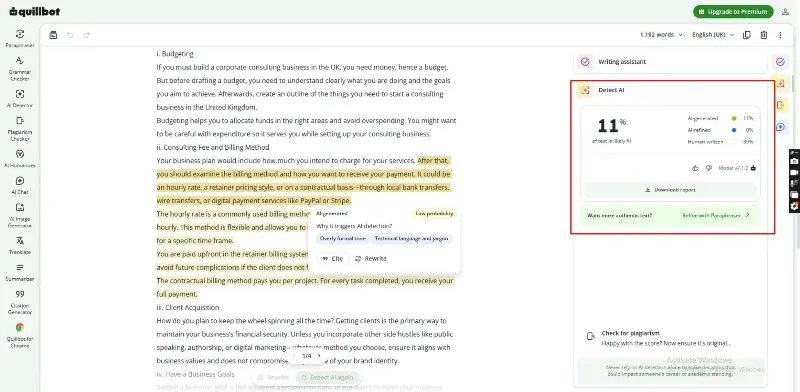Give thumbs down on detection result
Screen dimensions: 800x392
click(x=708, y=168)
